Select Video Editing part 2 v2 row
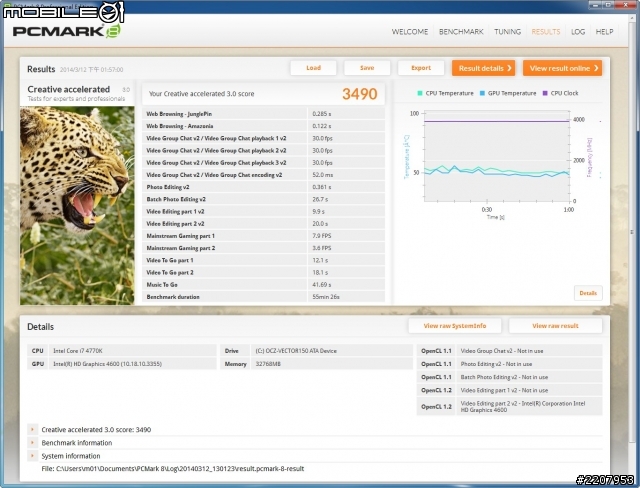Image resolution: width=640 pixels, height=488 pixels. 263,224
